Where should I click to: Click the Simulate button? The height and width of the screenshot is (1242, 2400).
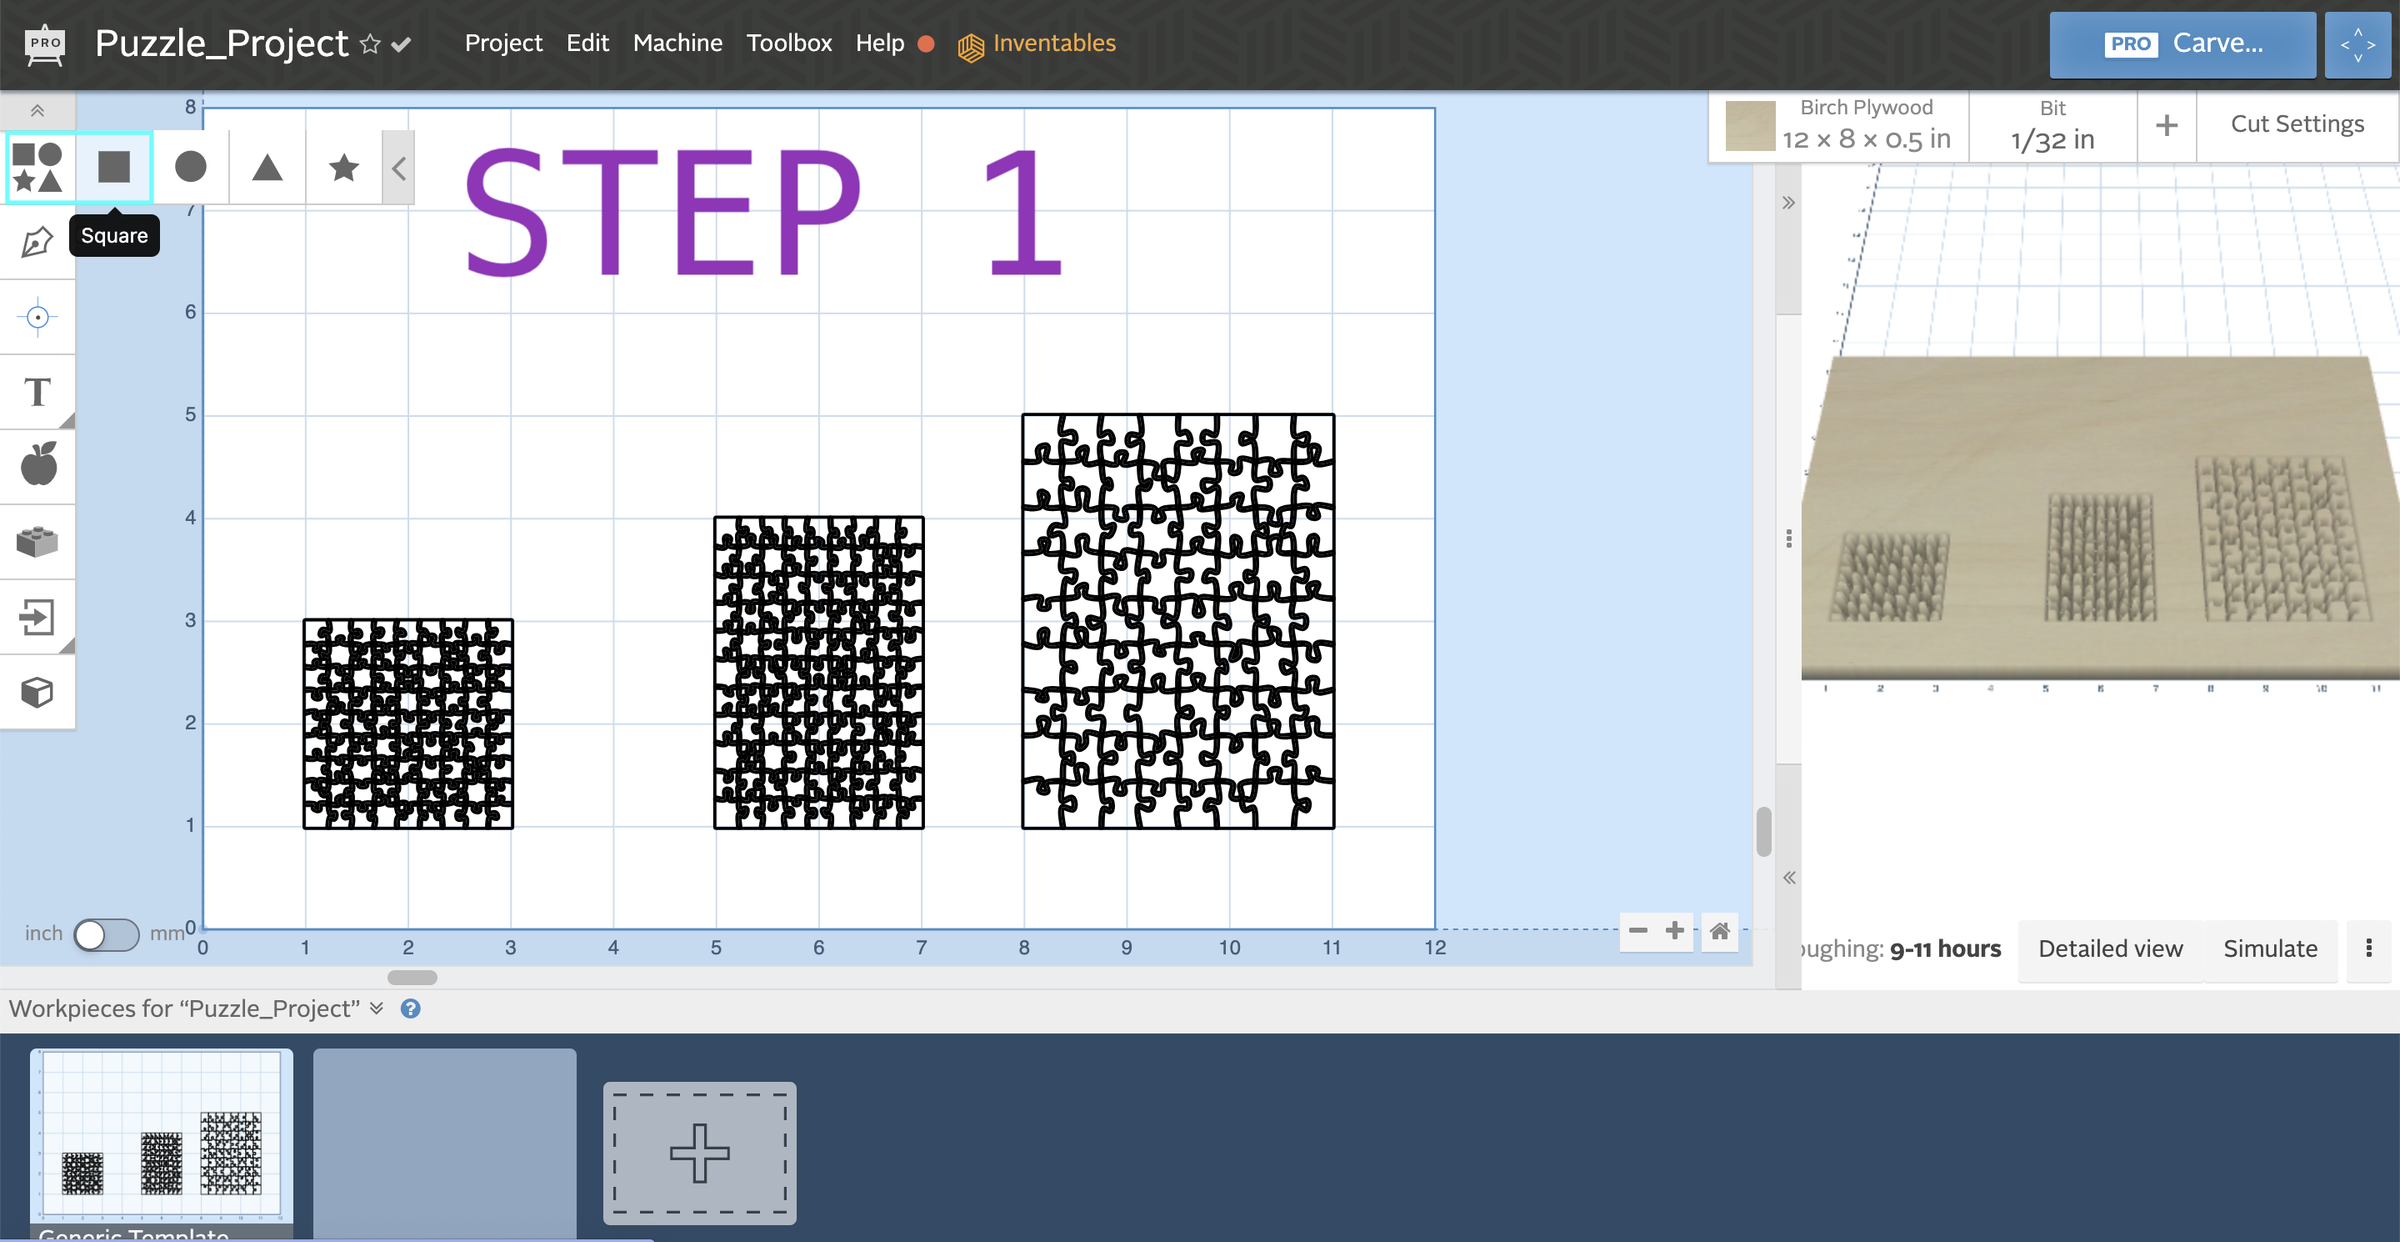click(x=2271, y=949)
